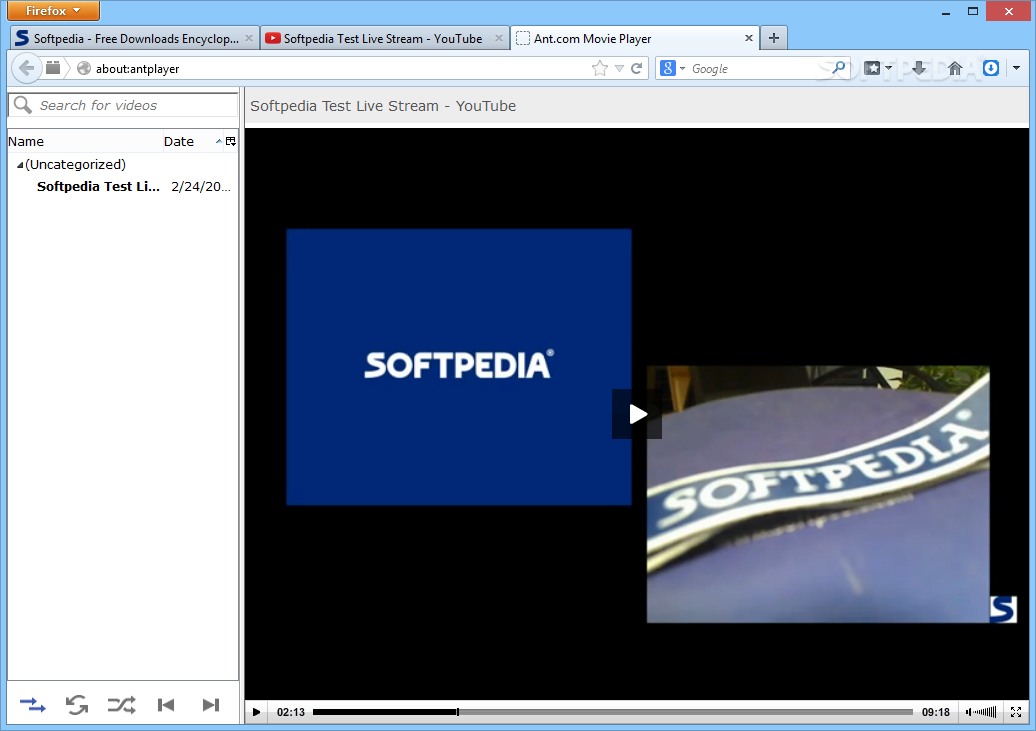The image size is (1036, 731).
Task: Go back to previous page
Action: 26,68
